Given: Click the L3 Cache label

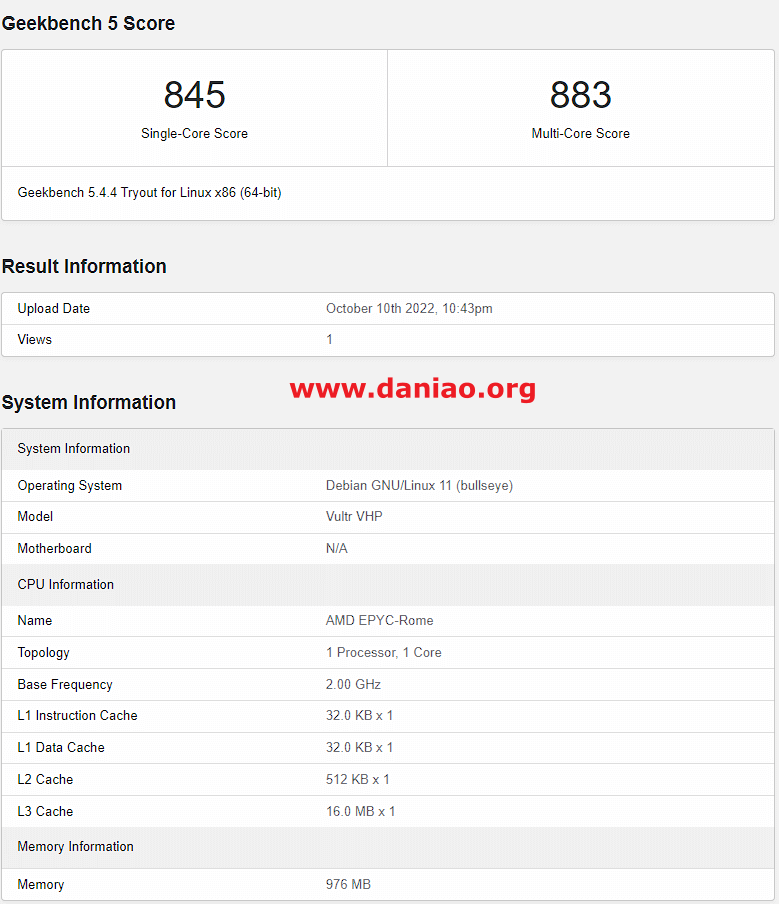Looking at the screenshot, I should [x=45, y=811].
